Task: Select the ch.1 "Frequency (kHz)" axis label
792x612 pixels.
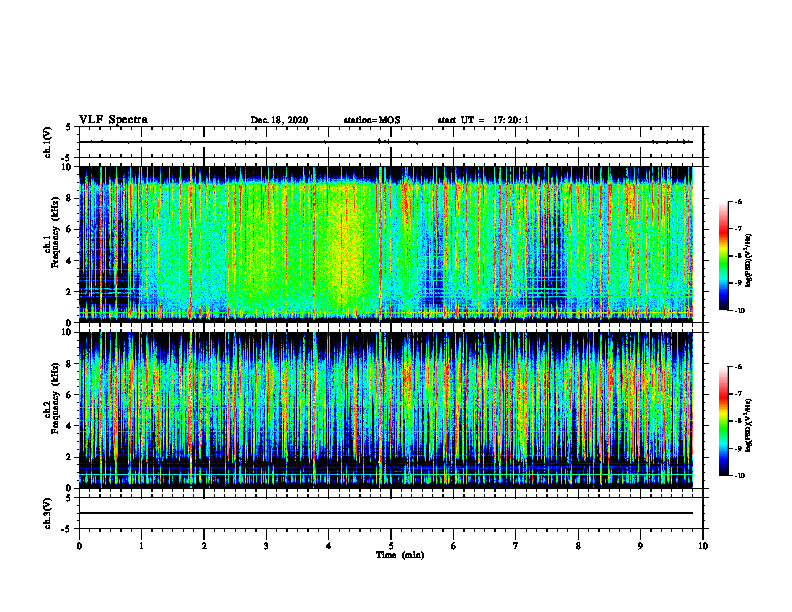Action: click(55, 233)
